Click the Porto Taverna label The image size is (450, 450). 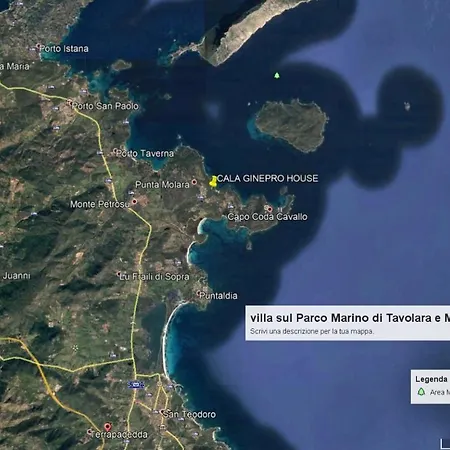point(146,154)
